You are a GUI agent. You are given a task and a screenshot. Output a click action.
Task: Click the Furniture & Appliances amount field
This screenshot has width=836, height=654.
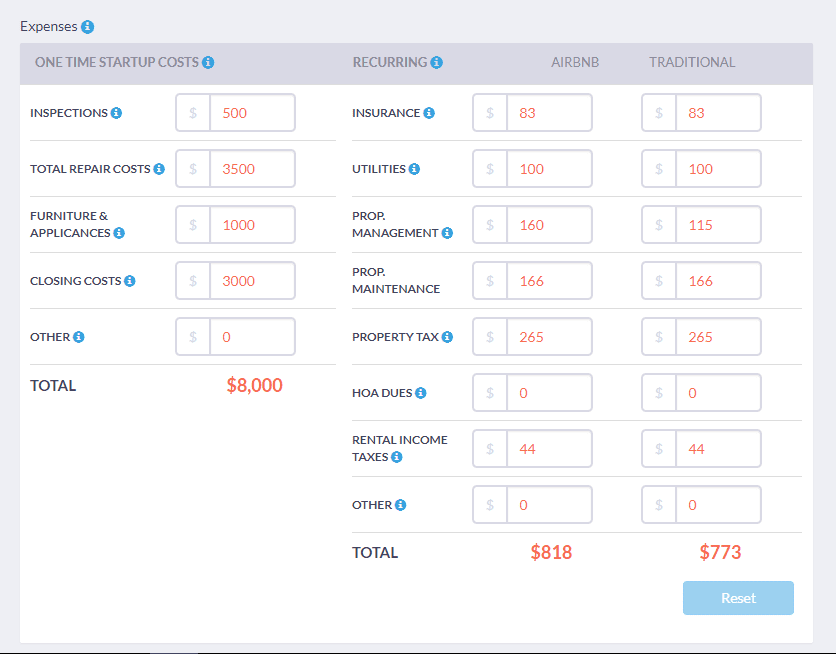click(251, 225)
